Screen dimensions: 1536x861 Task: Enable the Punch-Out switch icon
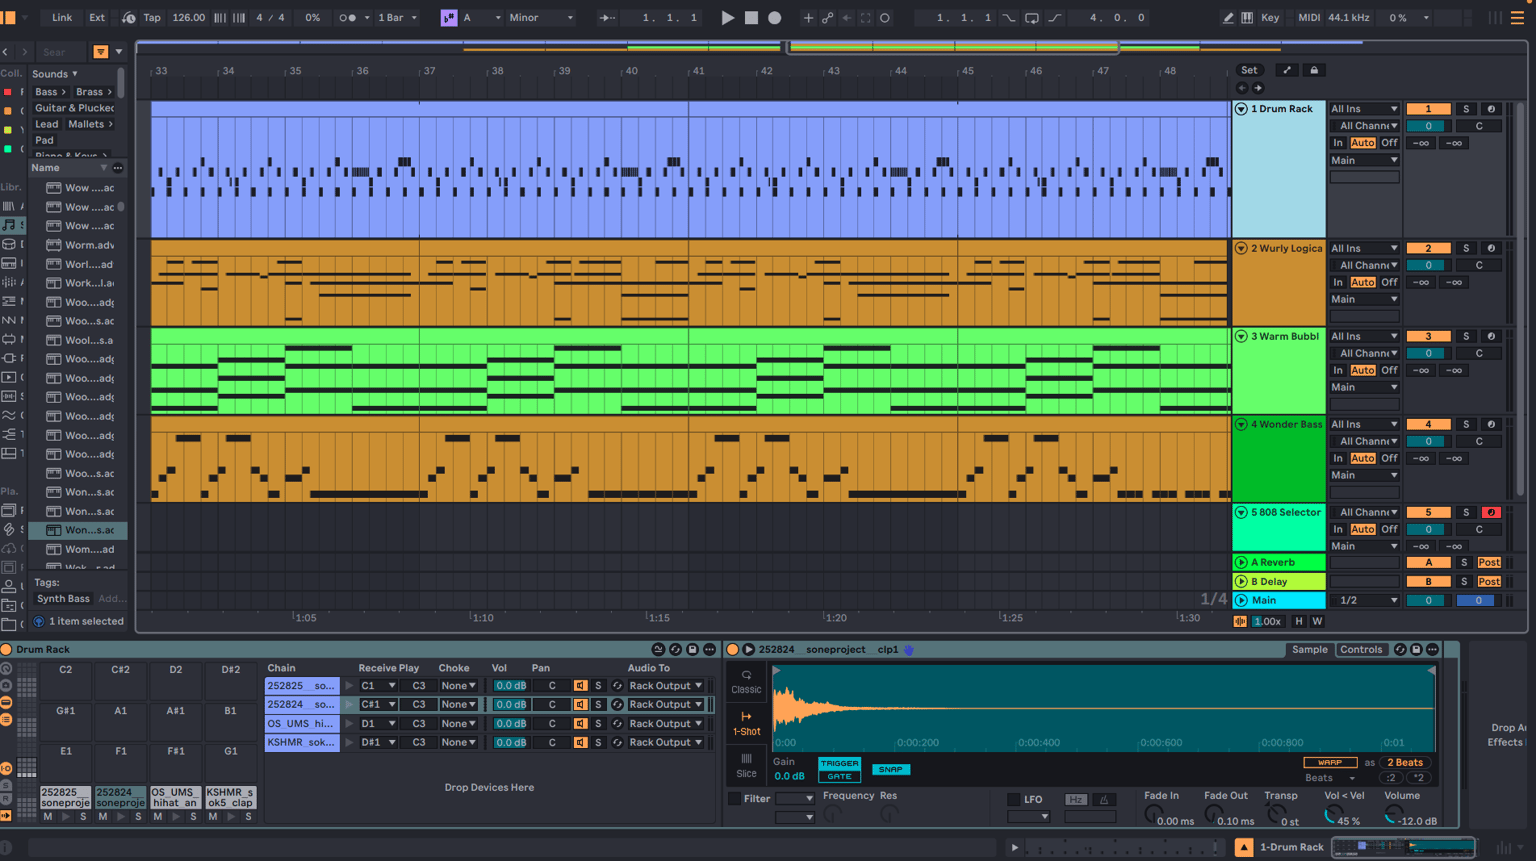click(x=1055, y=18)
